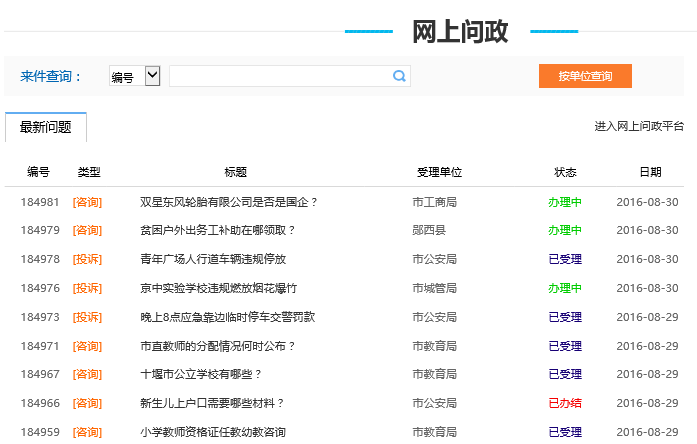
Task: Open complaint 京中实验学校违规燃放烟花爆竹
Action: point(218,288)
